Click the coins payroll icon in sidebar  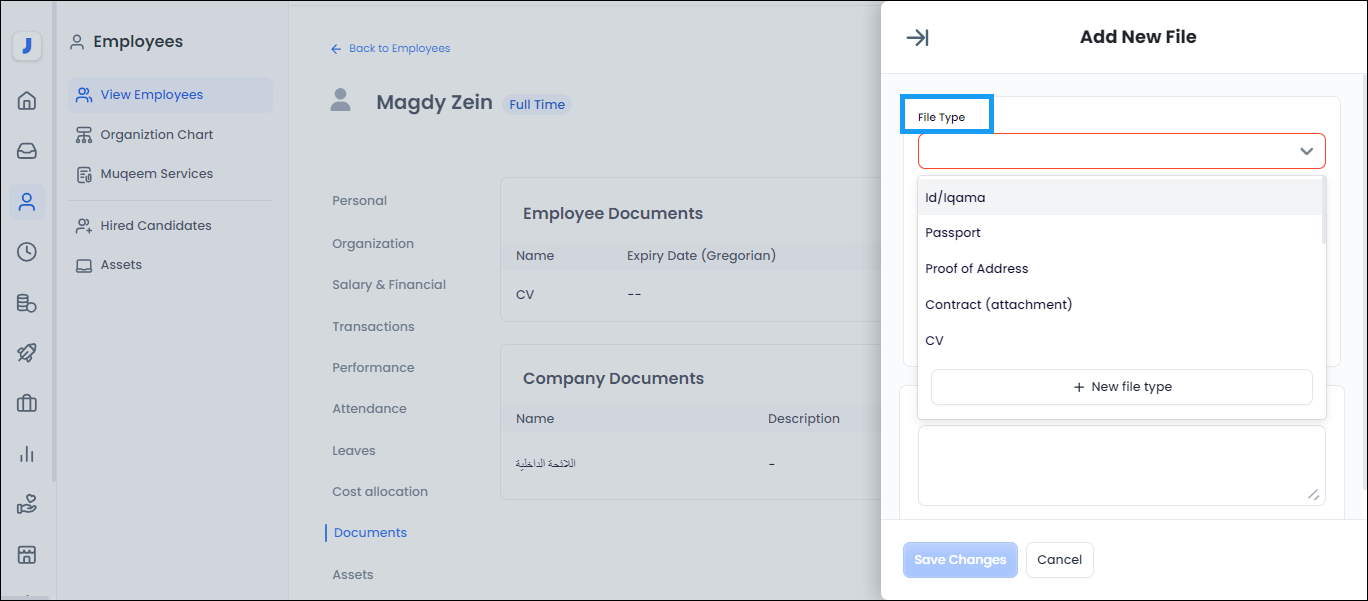point(27,303)
